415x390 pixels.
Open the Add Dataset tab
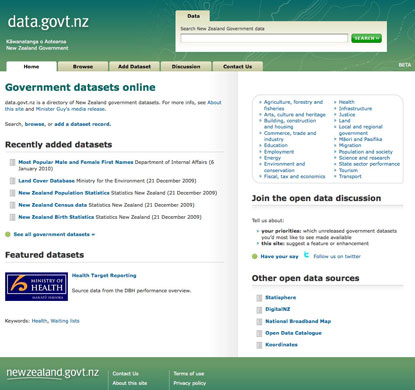134,66
